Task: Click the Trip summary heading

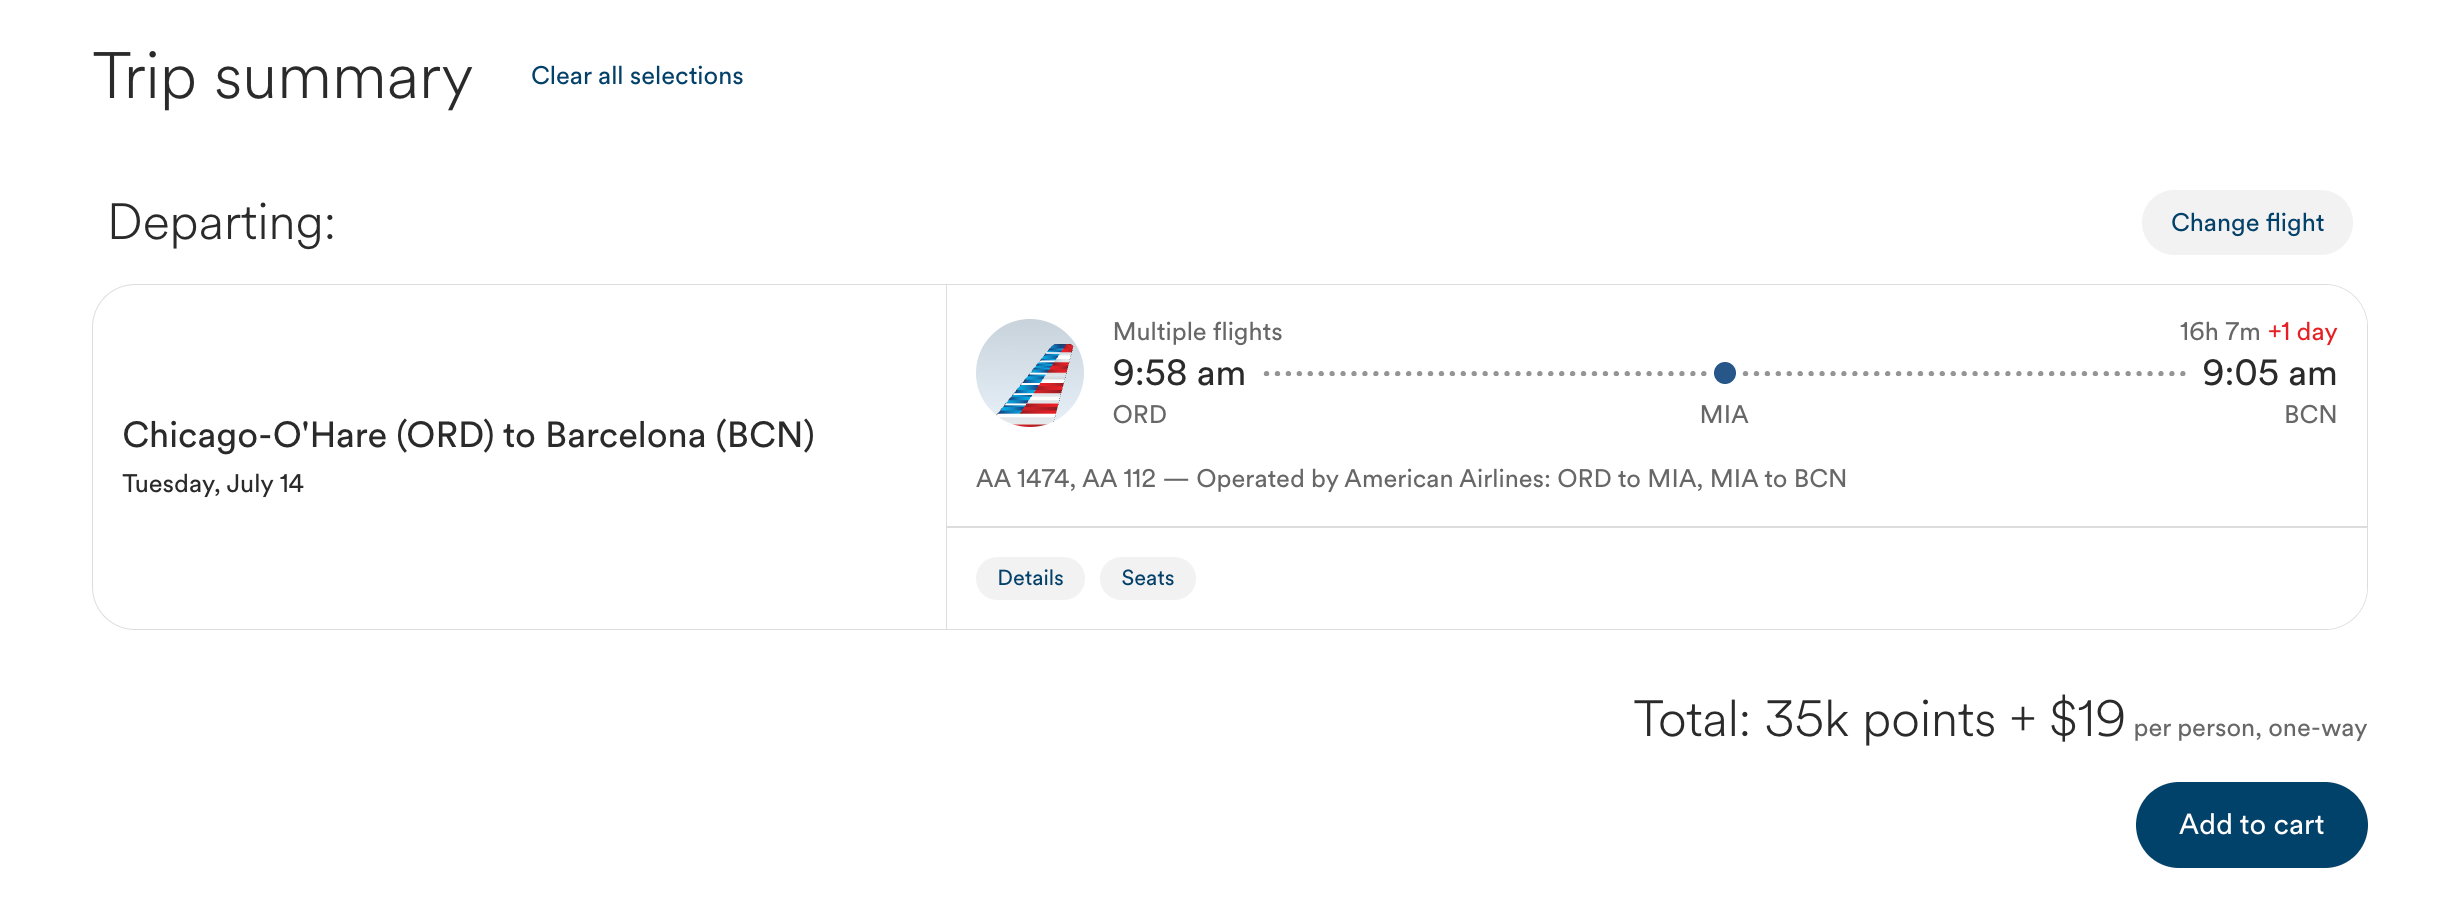Action: [283, 76]
